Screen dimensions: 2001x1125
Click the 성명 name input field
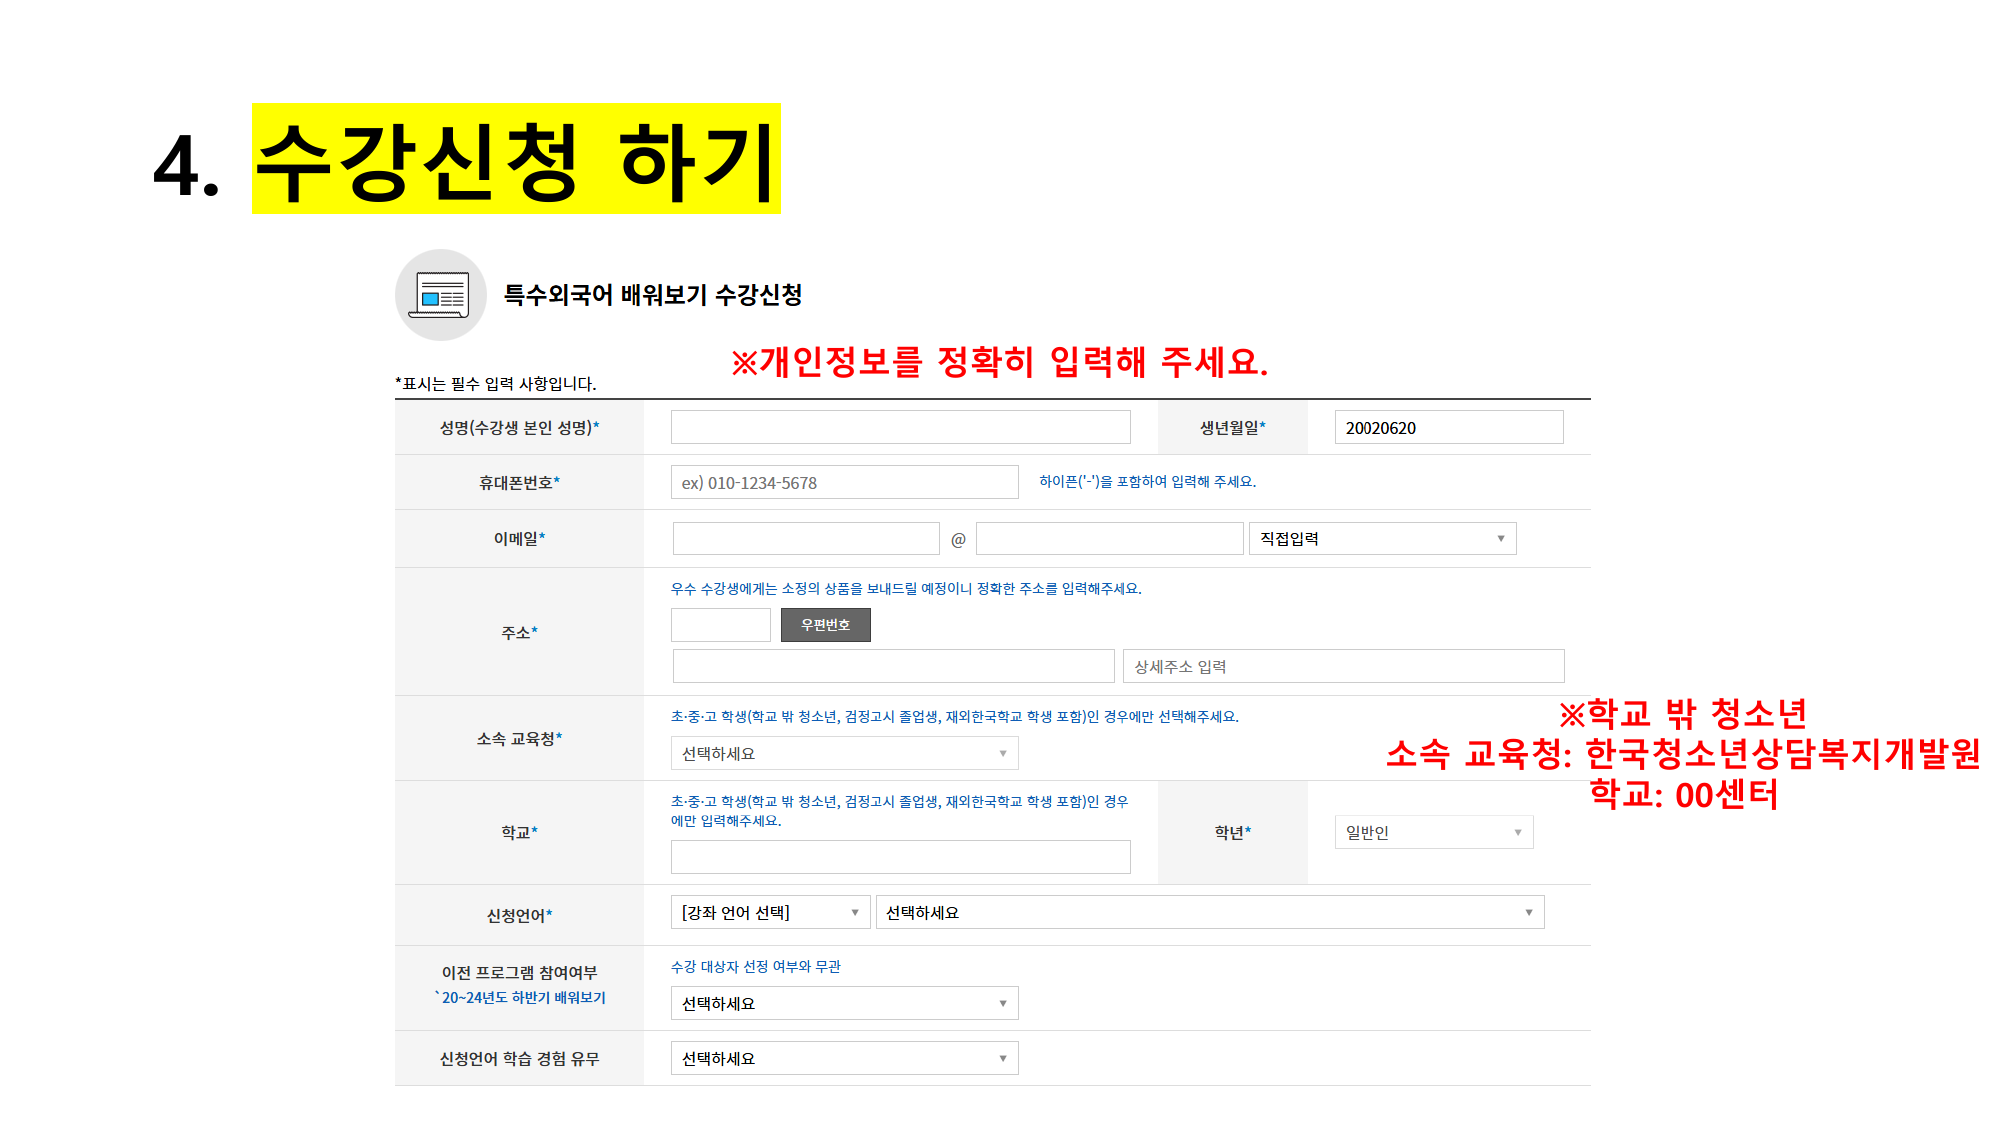[900, 428]
